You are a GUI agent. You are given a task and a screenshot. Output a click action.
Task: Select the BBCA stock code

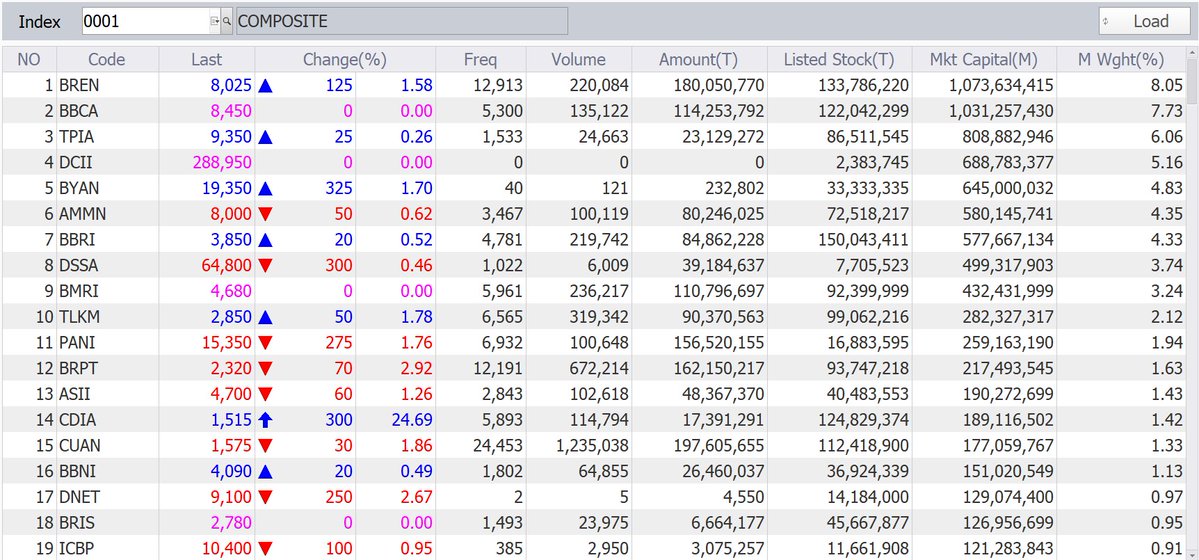pos(79,111)
